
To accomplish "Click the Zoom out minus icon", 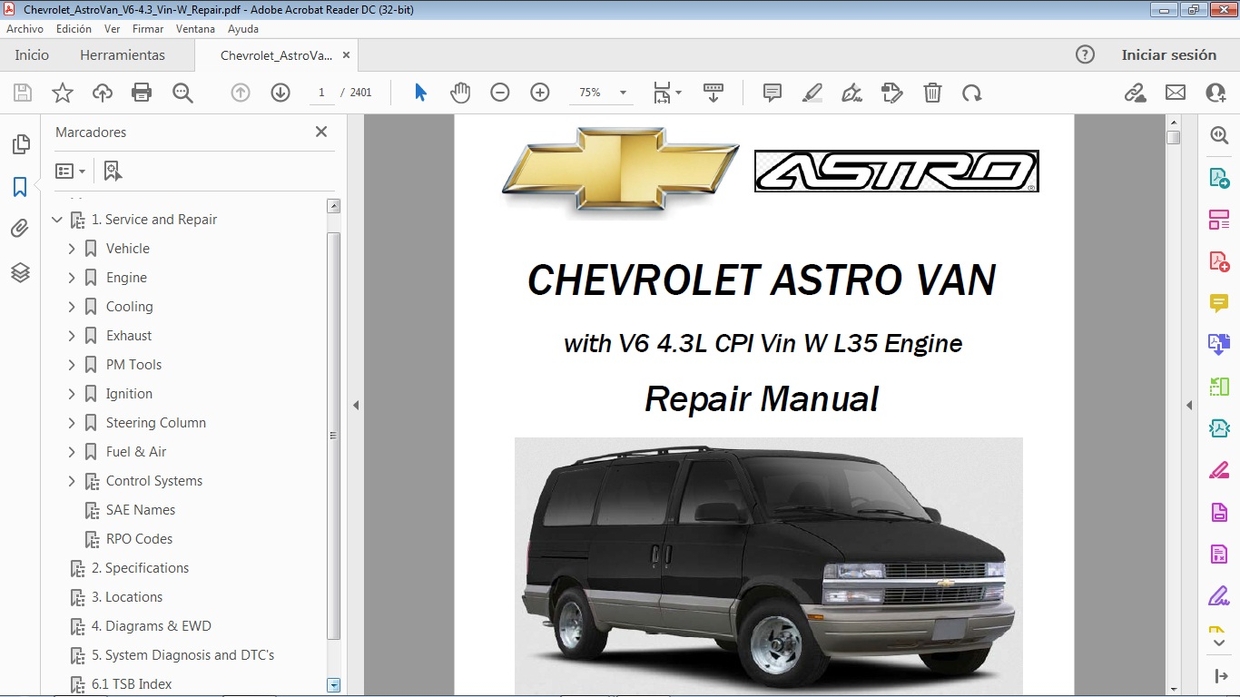I will tap(500, 93).
